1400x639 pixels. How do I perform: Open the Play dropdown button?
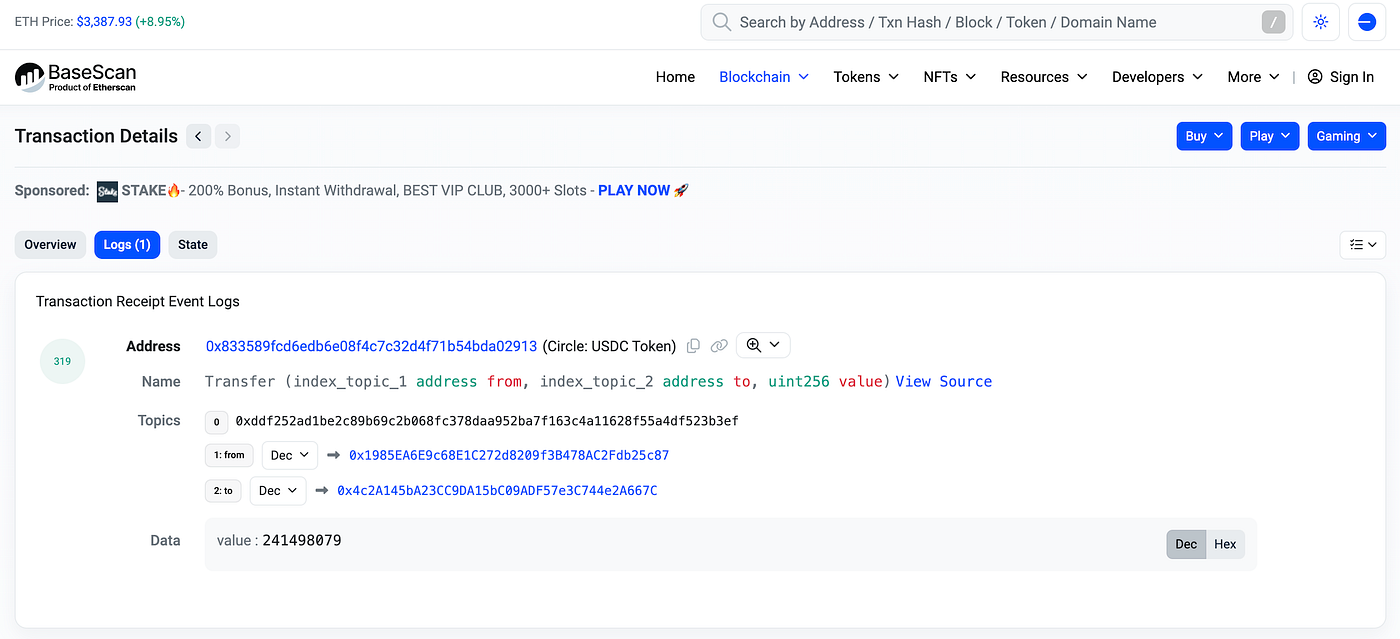point(1270,136)
